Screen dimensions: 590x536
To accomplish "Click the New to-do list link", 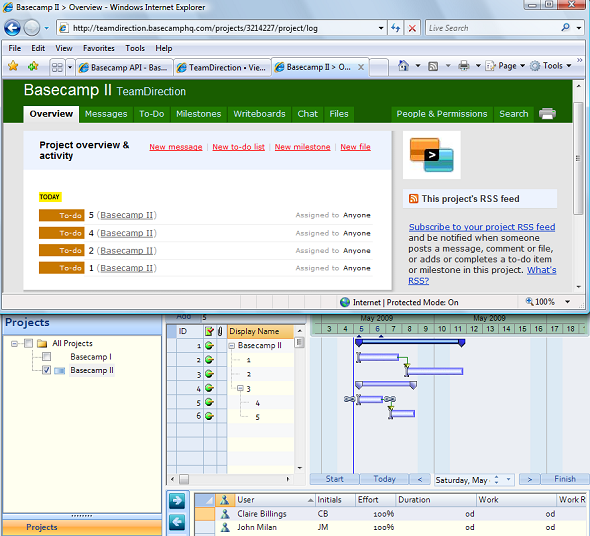I will [239, 147].
